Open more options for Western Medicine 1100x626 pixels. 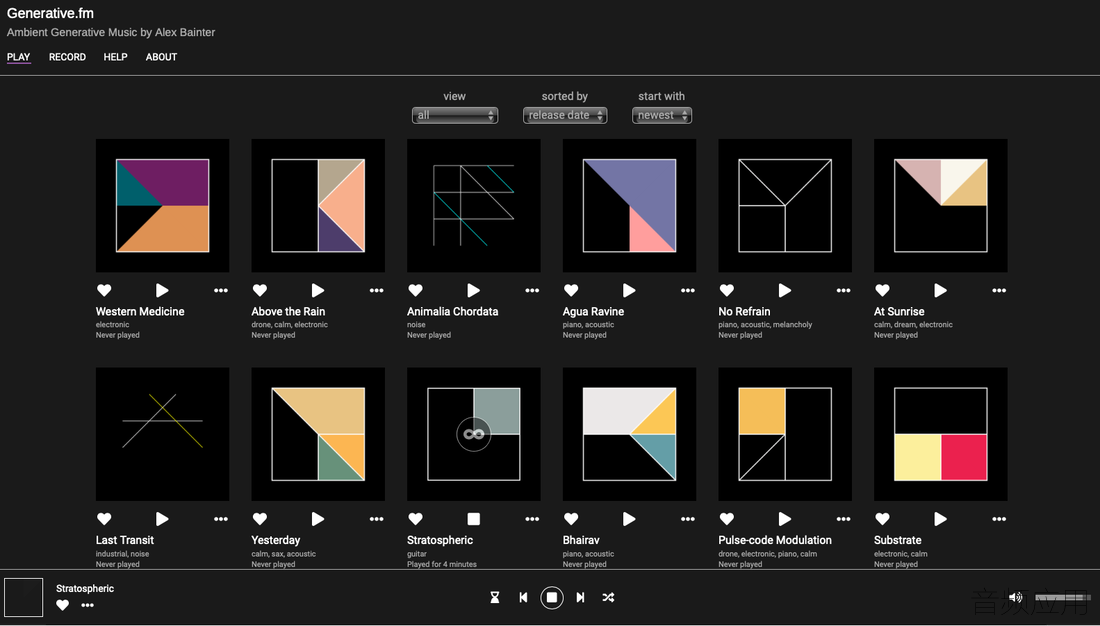(221, 291)
